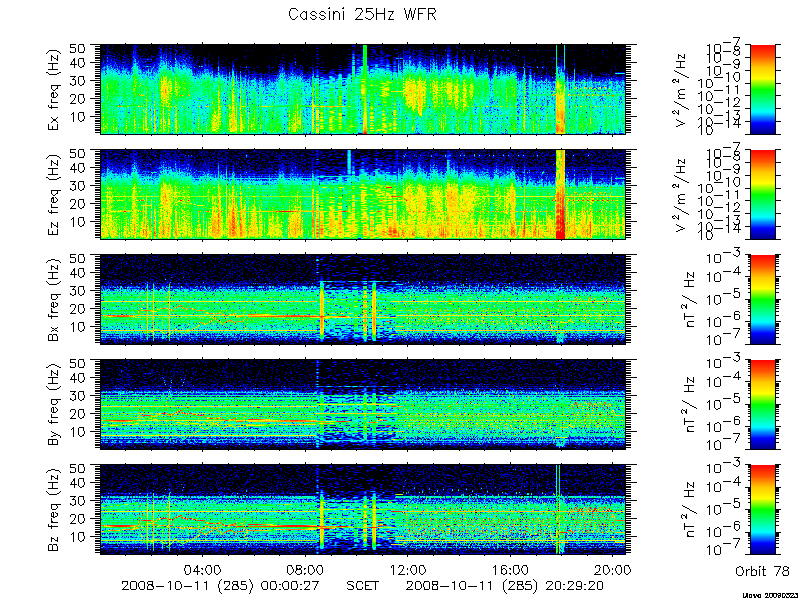Click the 16:00 time axis label
Image resolution: width=800 pixels, height=600 pixels.
(x=511, y=569)
